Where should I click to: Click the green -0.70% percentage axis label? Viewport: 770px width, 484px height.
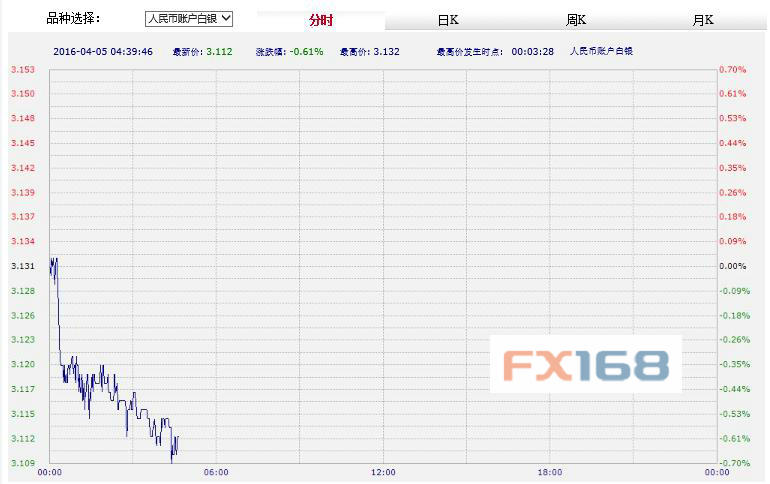[733, 463]
